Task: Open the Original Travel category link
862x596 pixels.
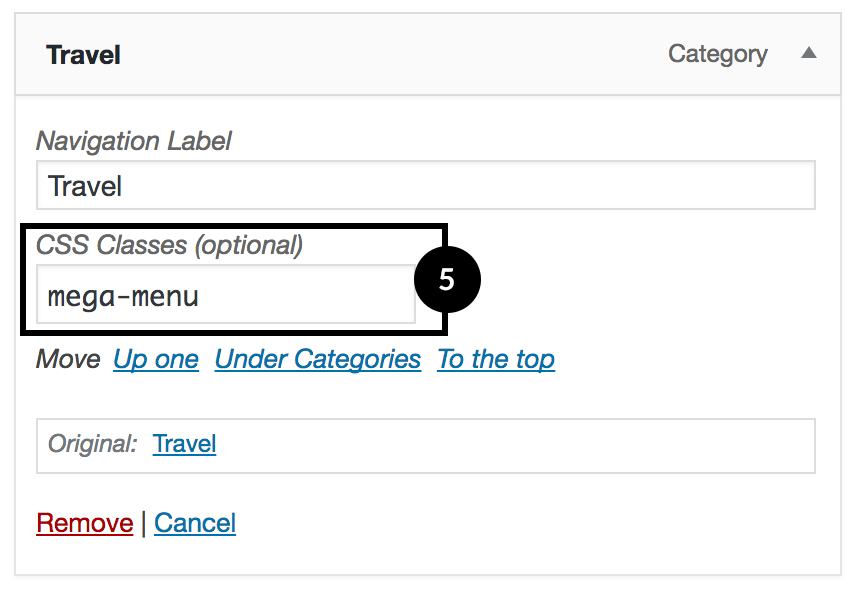Action: pos(184,444)
